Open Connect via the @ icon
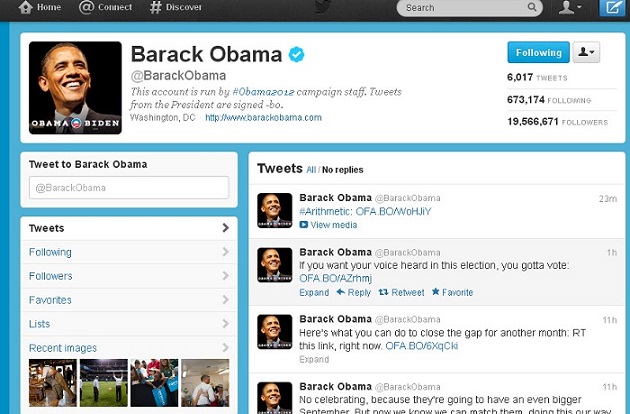The image size is (630, 414). click(x=86, y=7)
